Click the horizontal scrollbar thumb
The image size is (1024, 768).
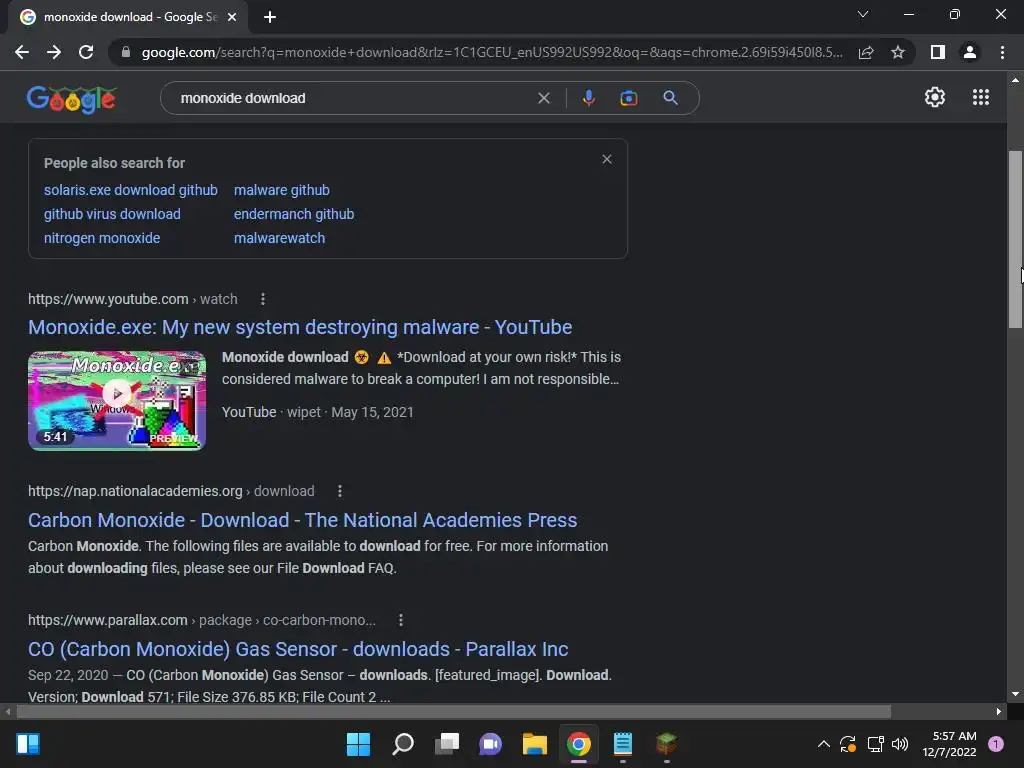[x=454, y=711]
